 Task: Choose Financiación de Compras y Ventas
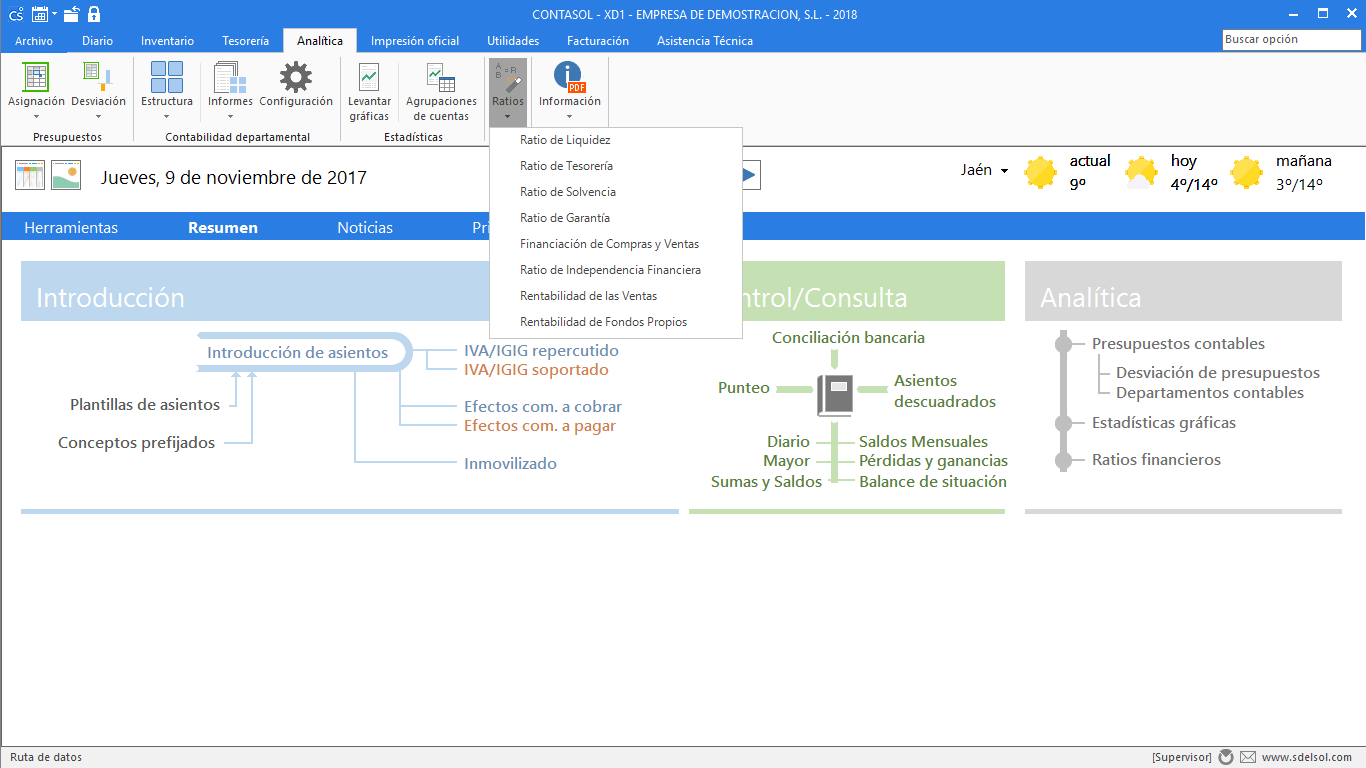[616, 244]
